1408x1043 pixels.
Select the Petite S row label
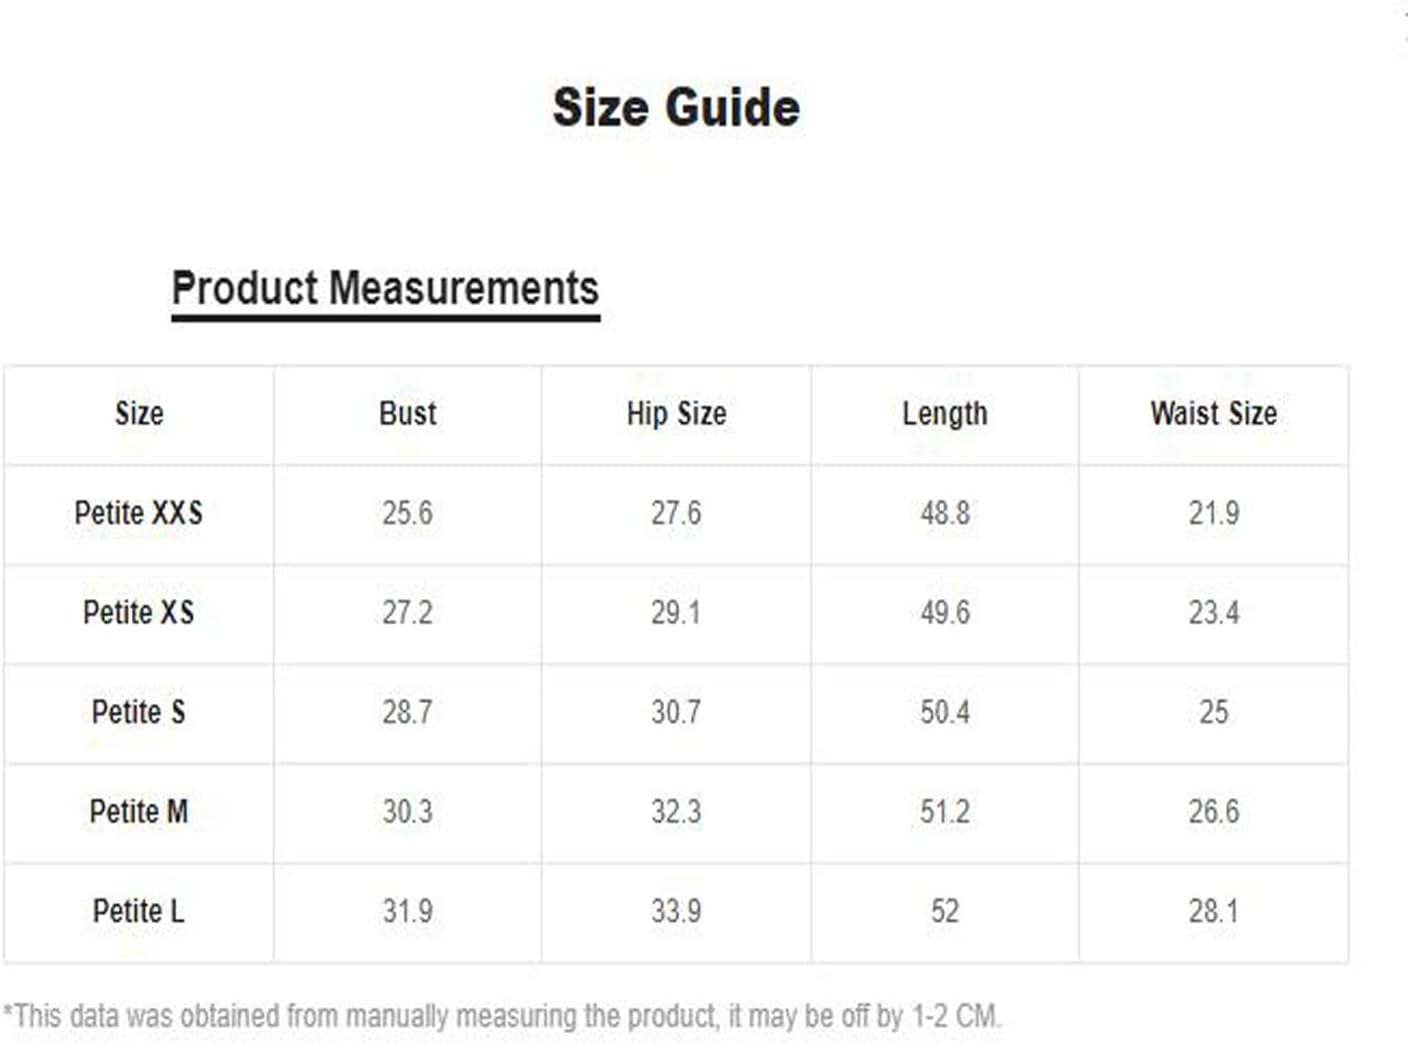pos(139,712)
